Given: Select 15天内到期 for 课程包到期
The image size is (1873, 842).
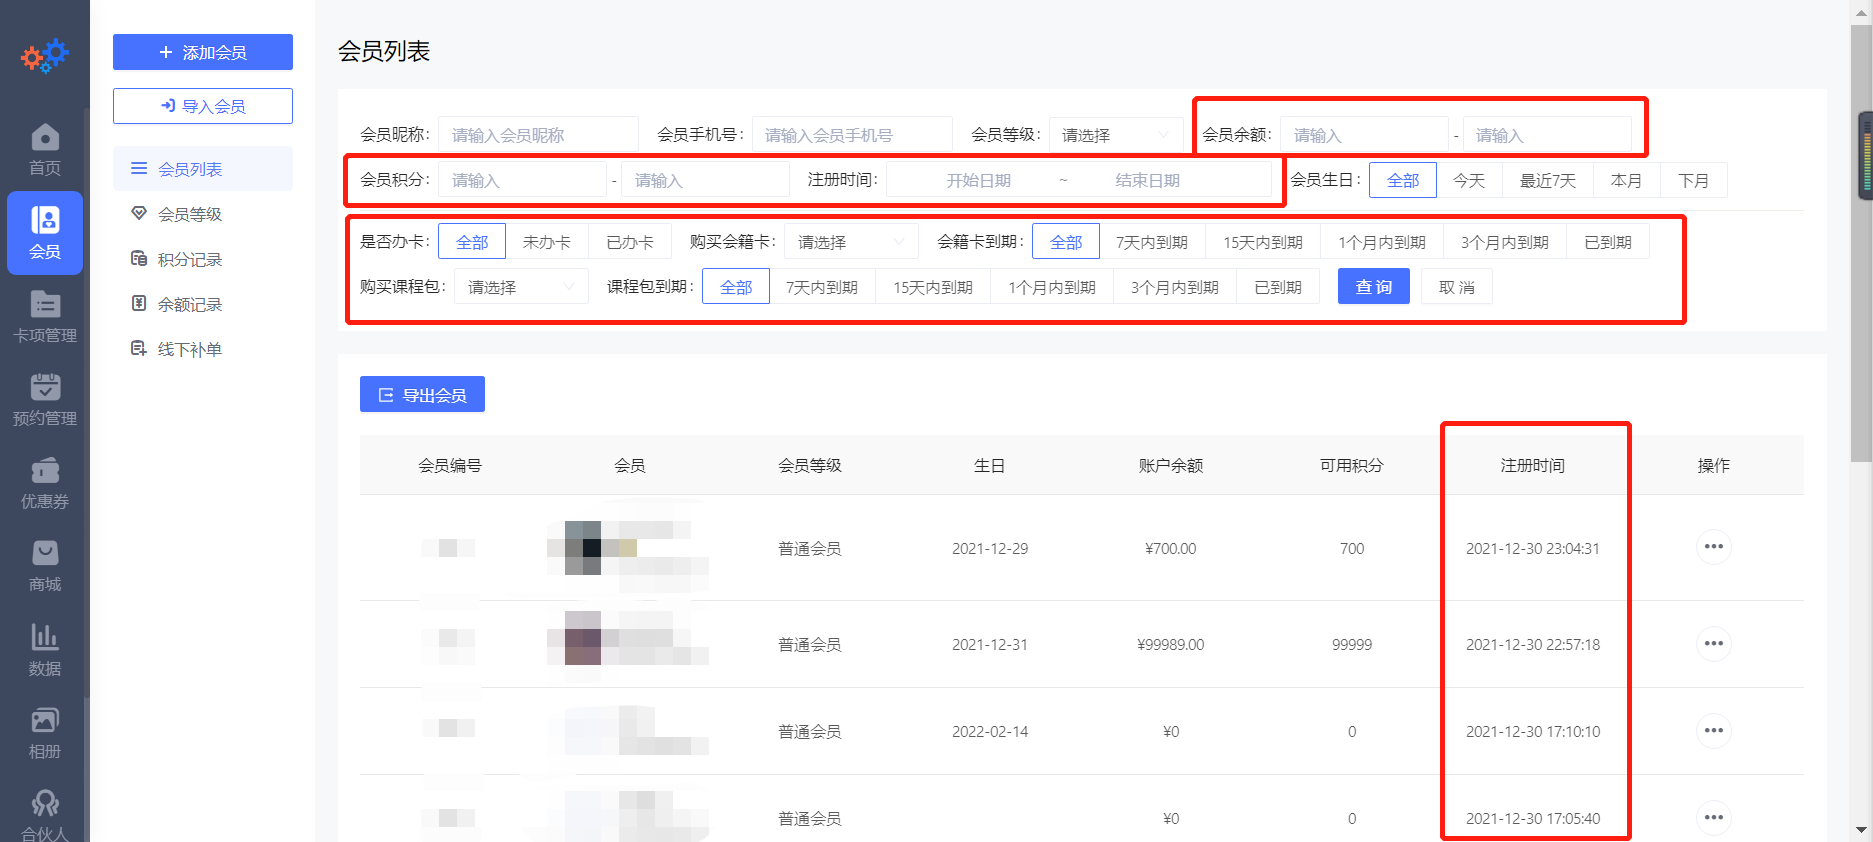Looking at the screenshot, I should (933, 287).
